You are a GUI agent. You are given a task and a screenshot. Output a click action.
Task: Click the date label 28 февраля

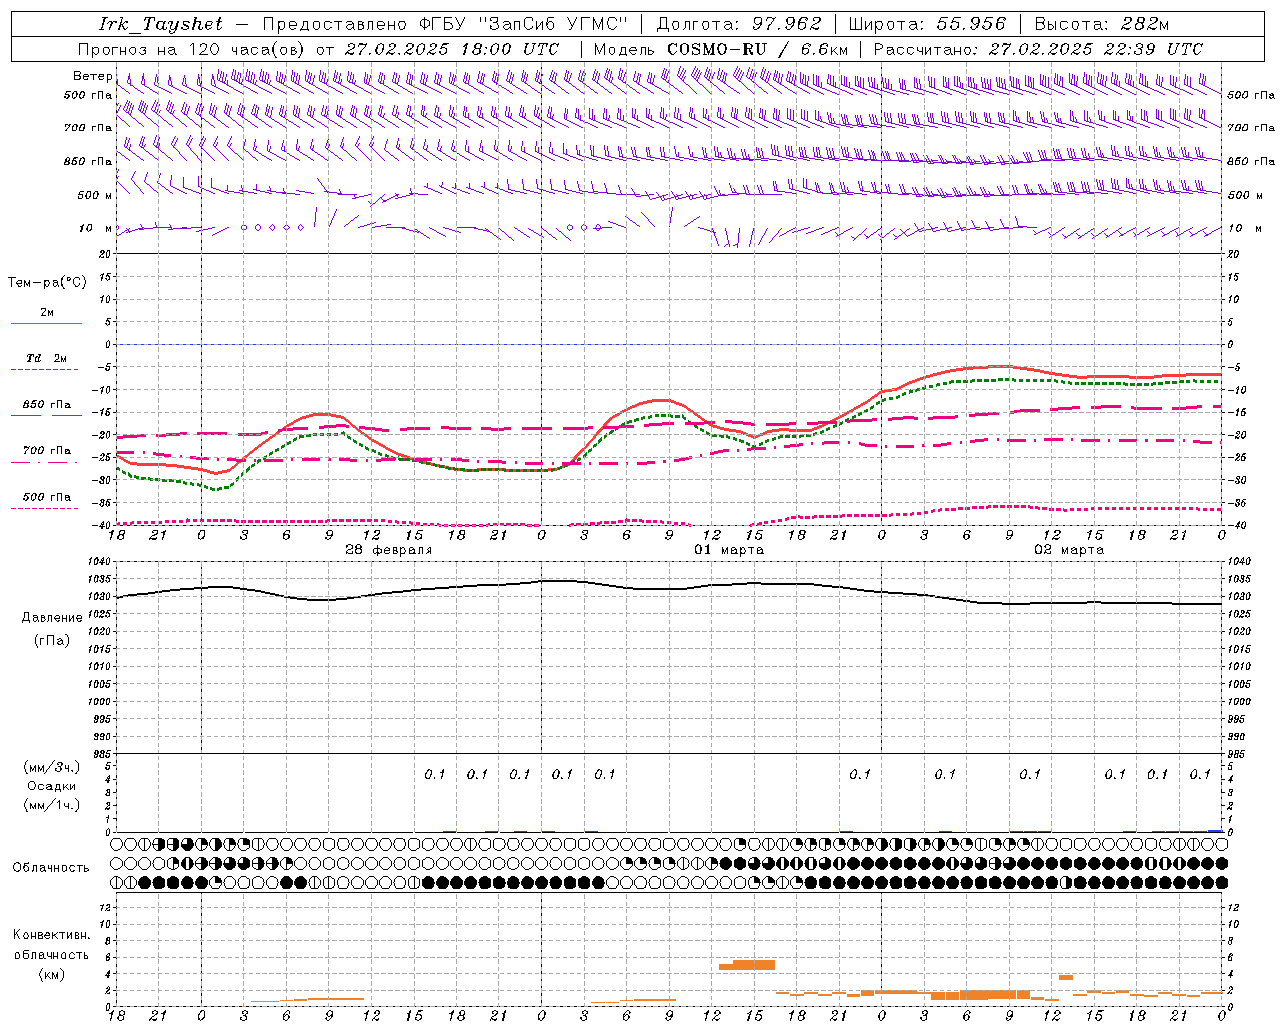pos(388,550)
